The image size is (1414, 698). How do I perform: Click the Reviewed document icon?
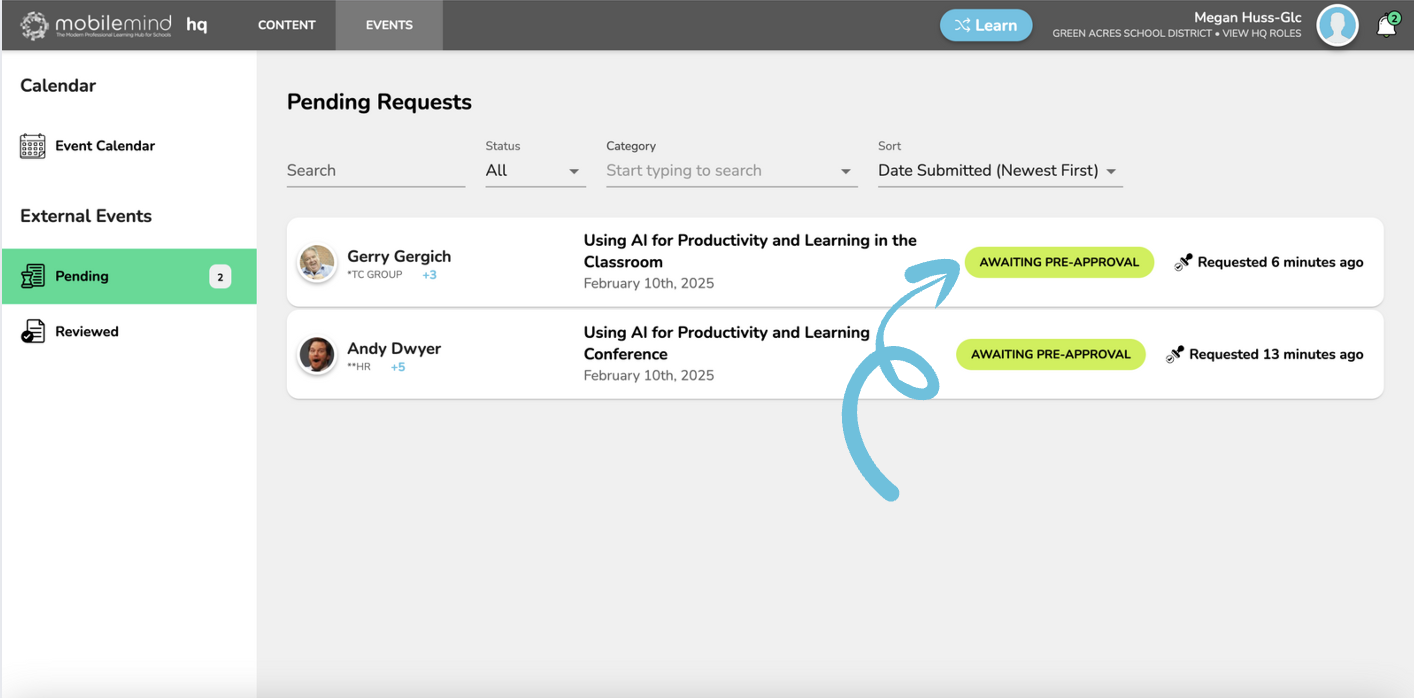click(x=33, y=332)
